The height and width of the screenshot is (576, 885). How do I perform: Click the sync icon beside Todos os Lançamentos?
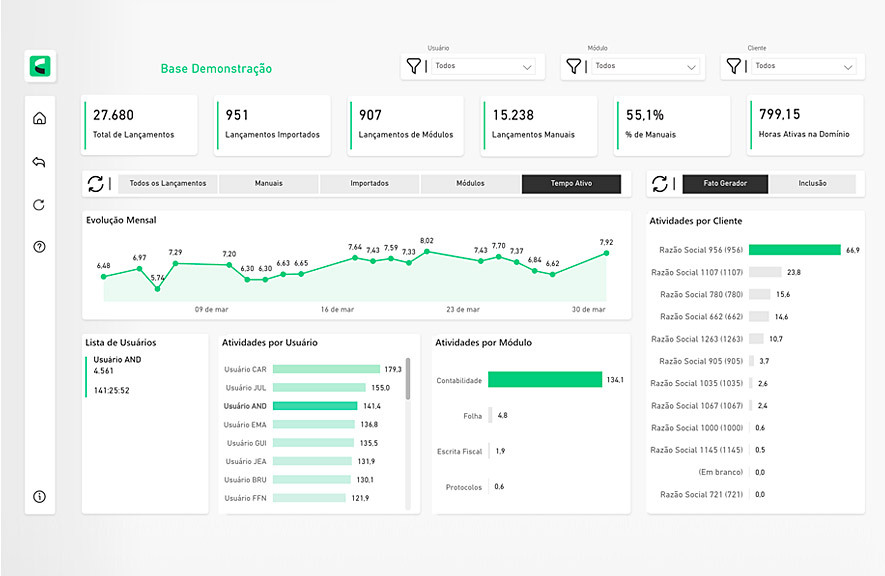click(x=96, y=184)
